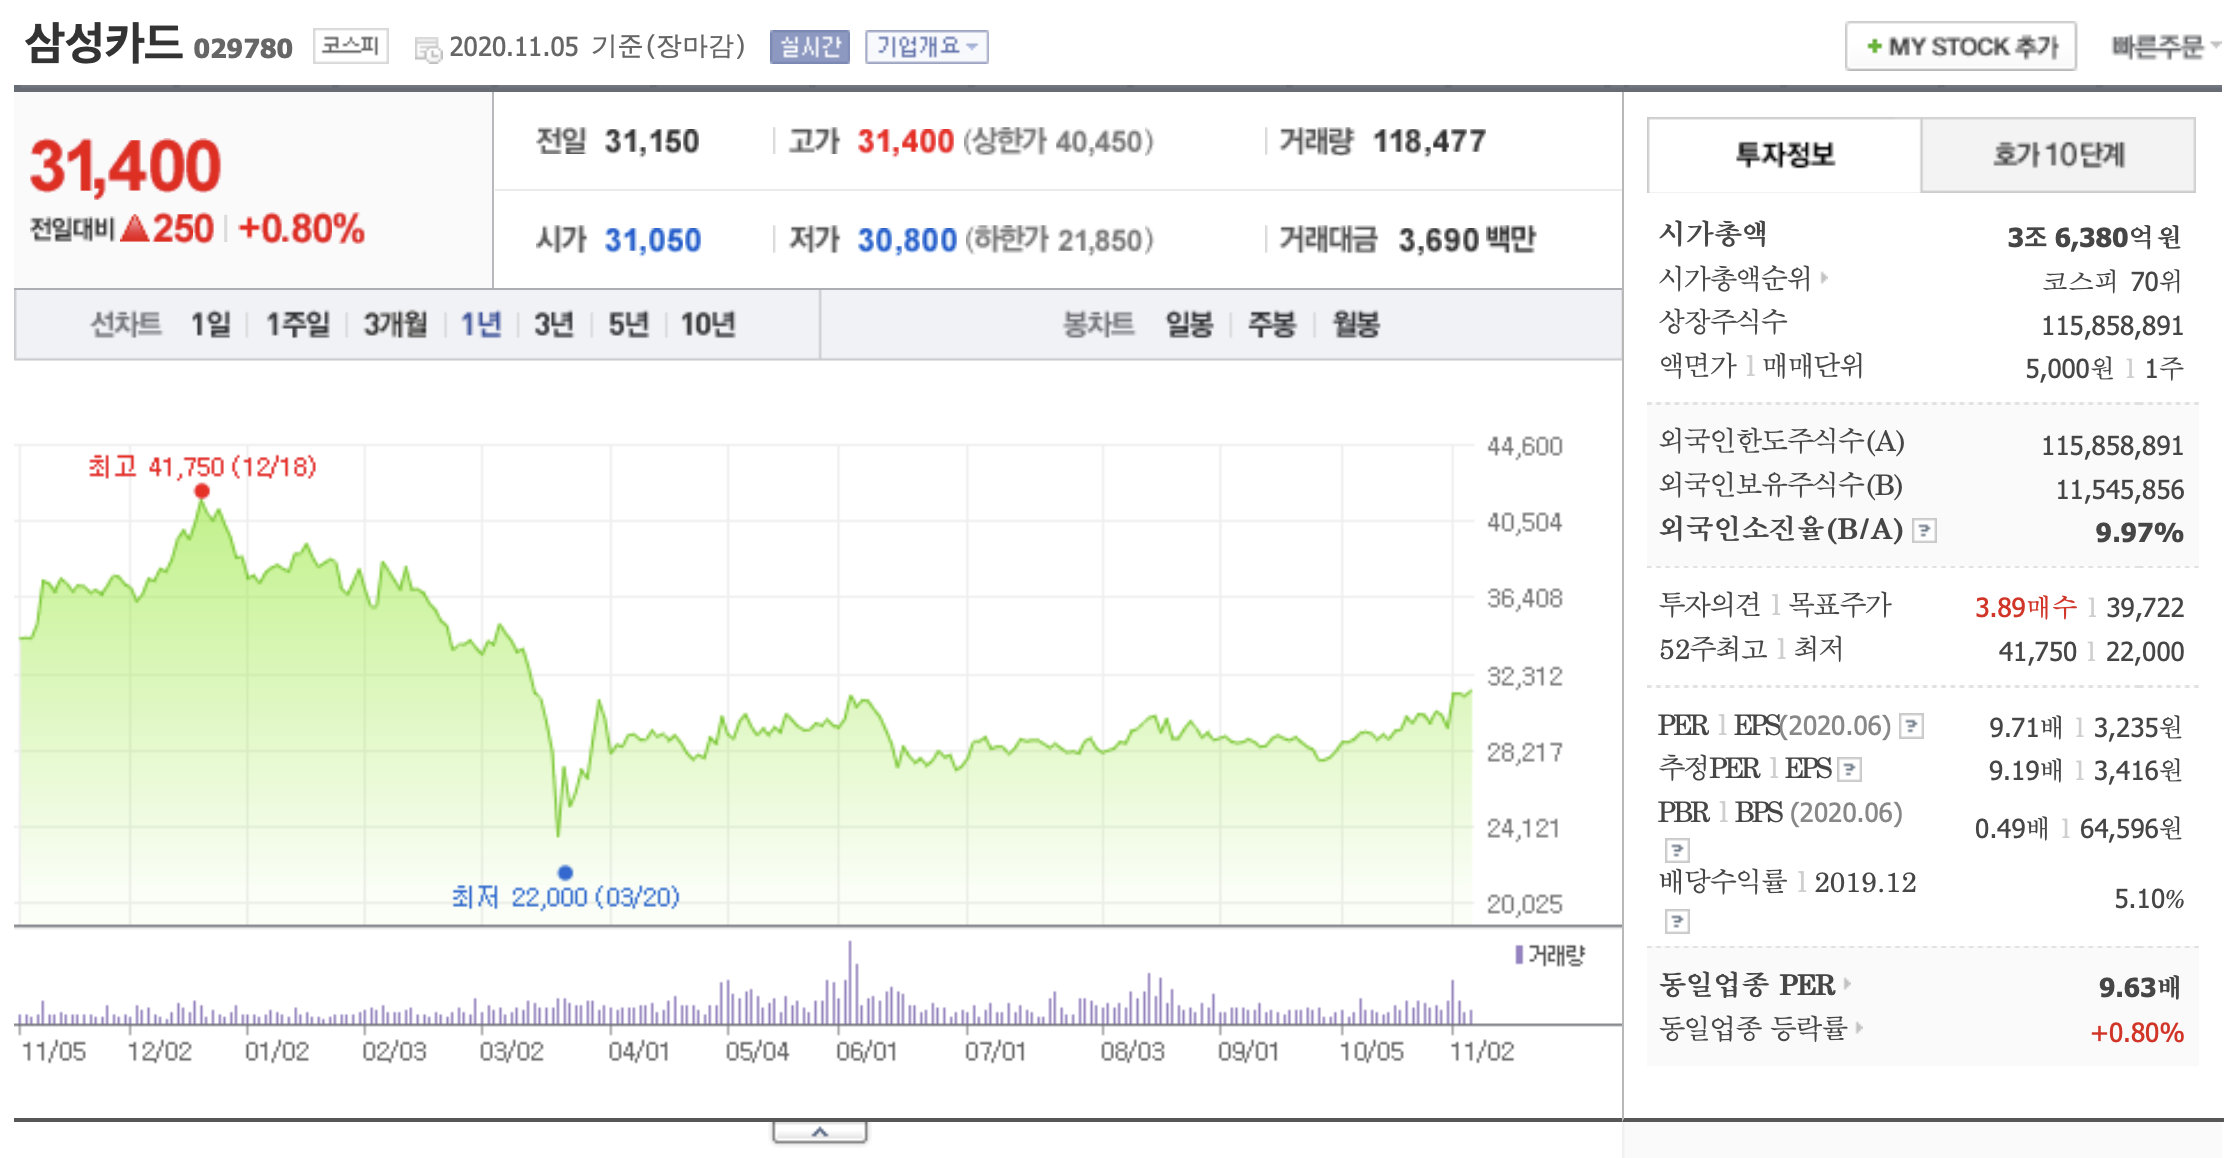Click question mark icon next to PER EPS(2020.06)
Viewport: 2232px width, 1158px height.
[x=1911, y=726]
